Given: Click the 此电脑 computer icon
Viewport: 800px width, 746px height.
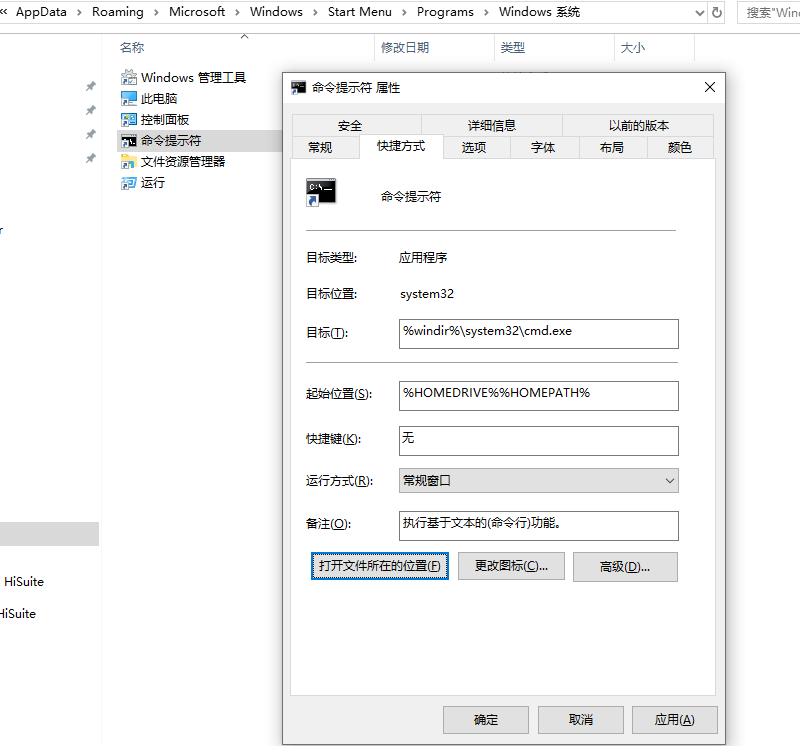Looking at the screenshot, I should 129,98.
